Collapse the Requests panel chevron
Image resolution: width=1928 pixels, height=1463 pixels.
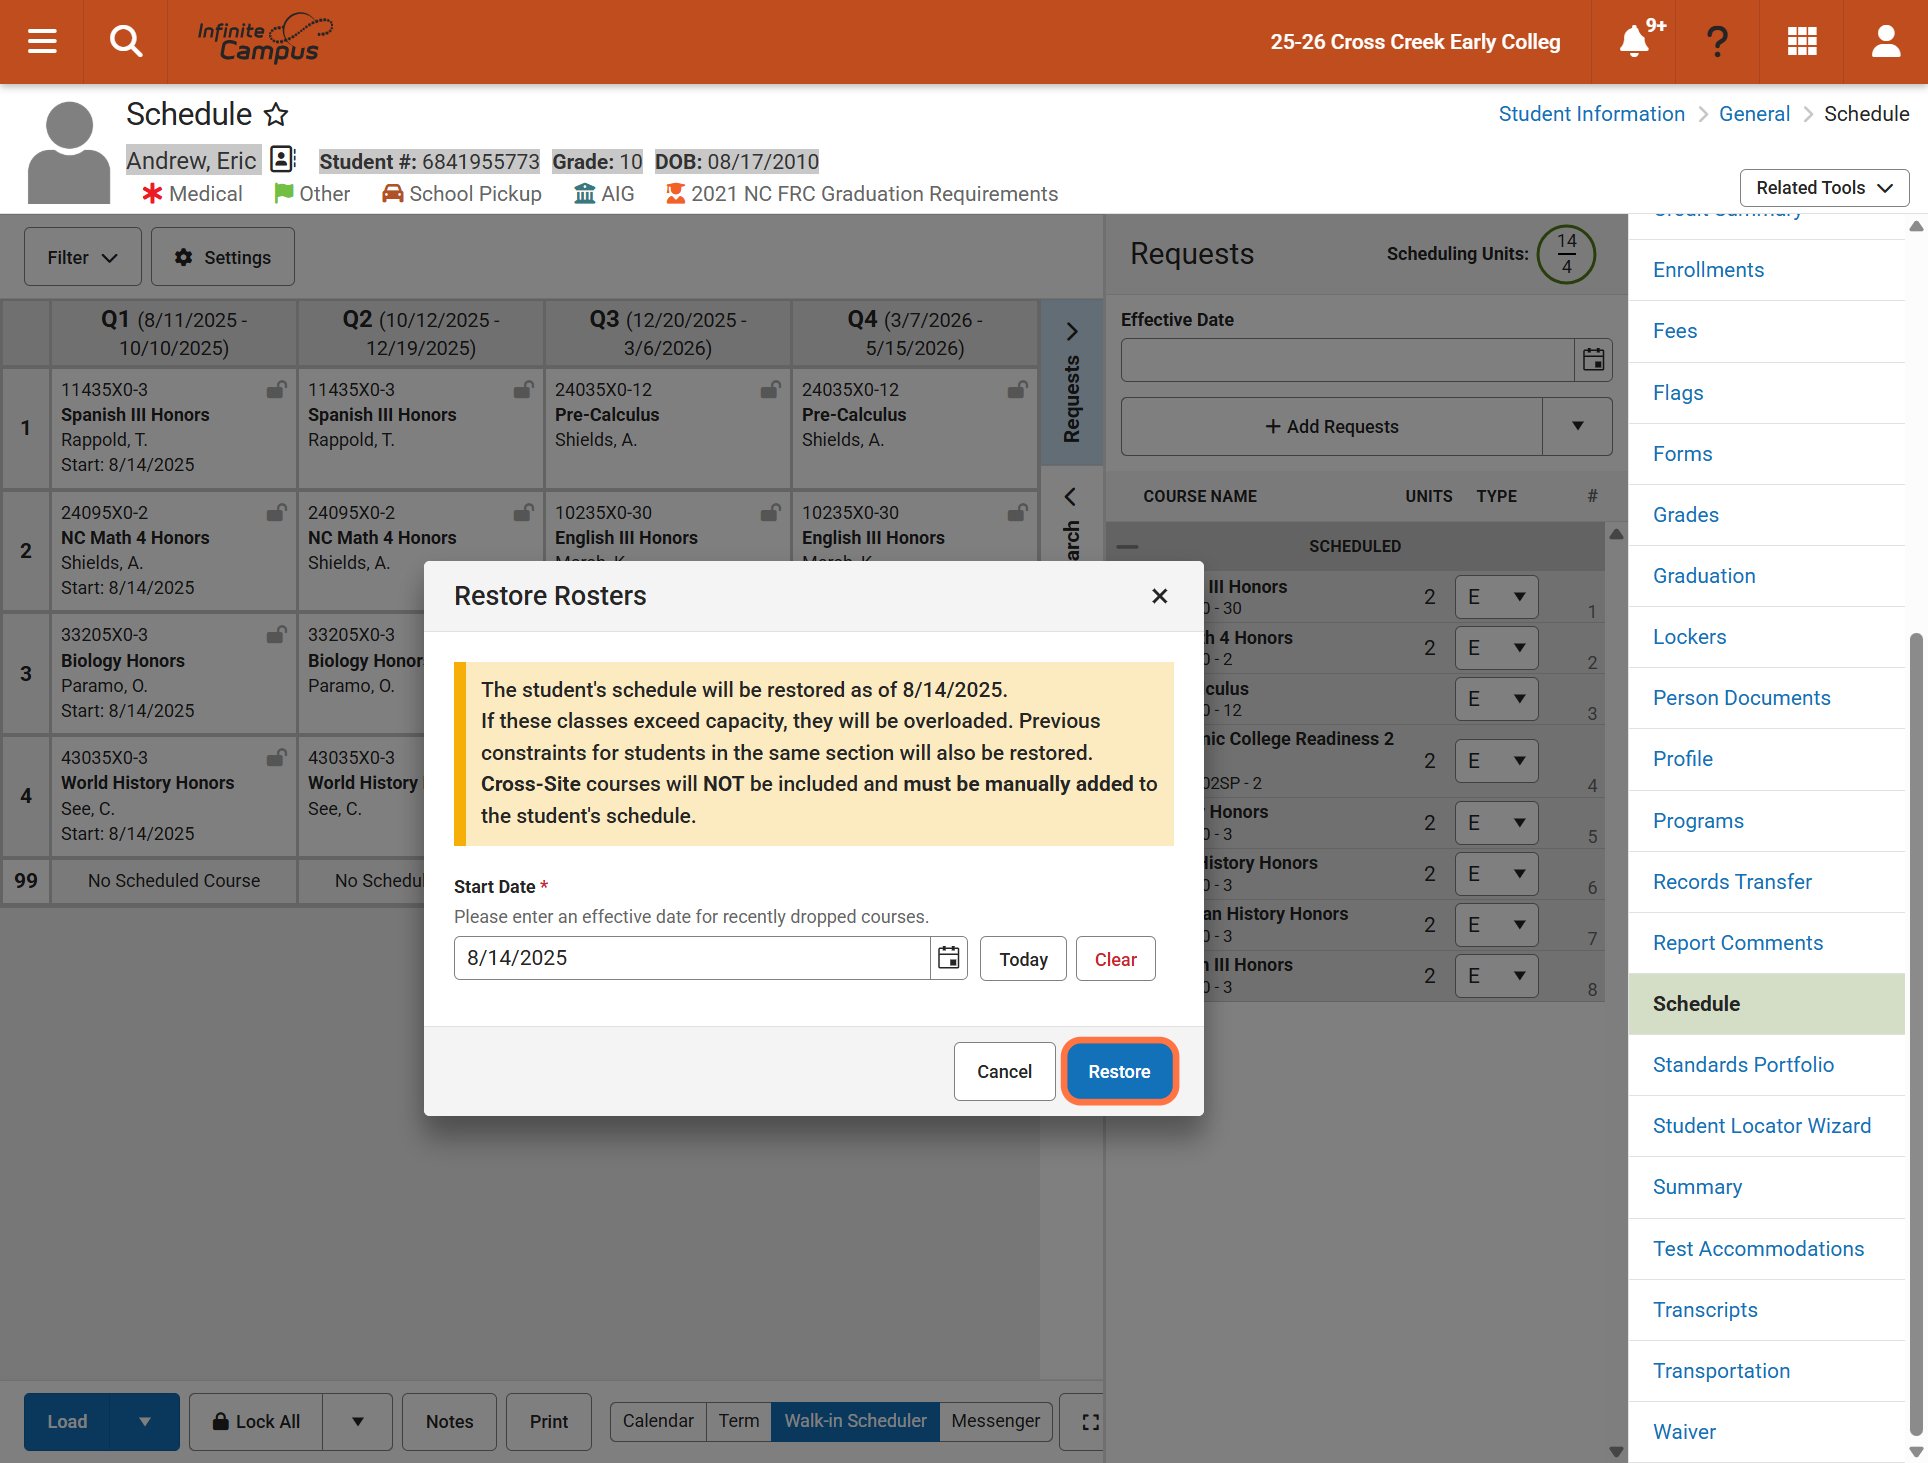[1072, 331]
